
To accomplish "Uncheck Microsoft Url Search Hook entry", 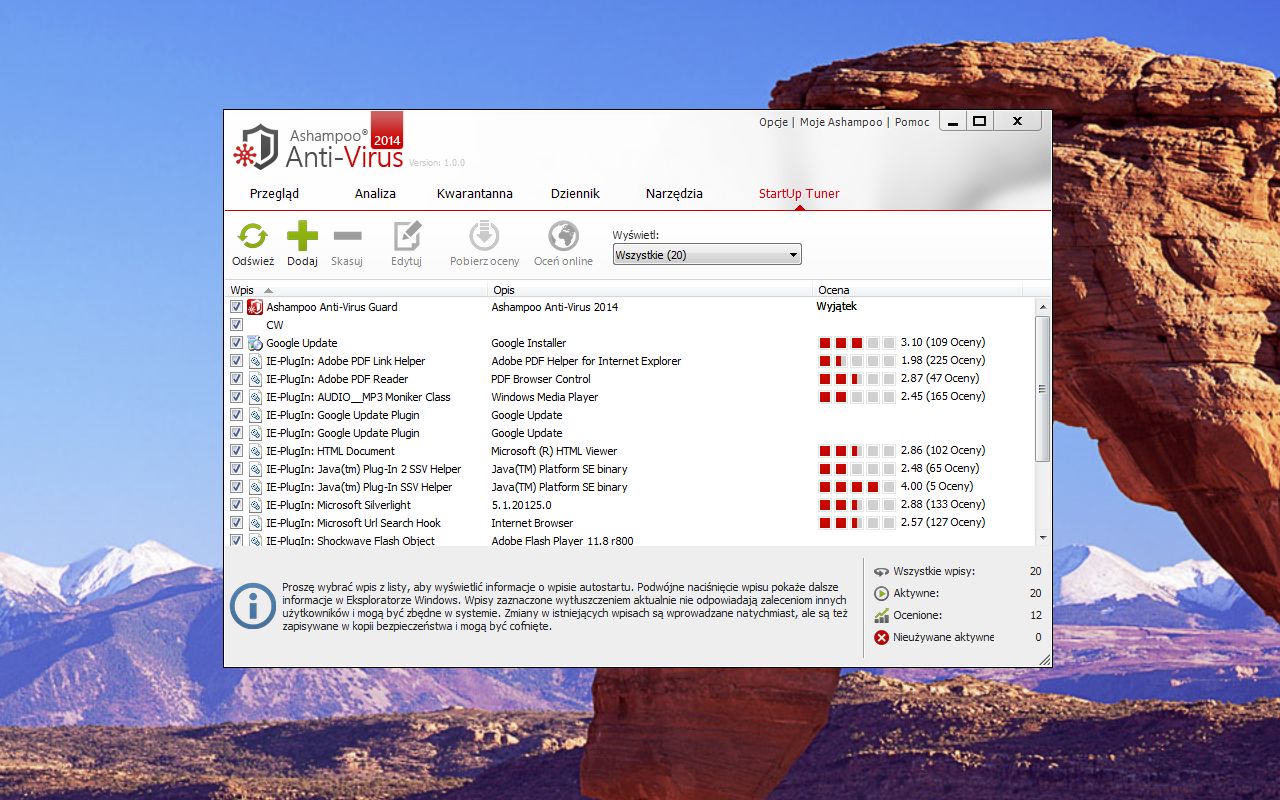I will click(236, 523).
